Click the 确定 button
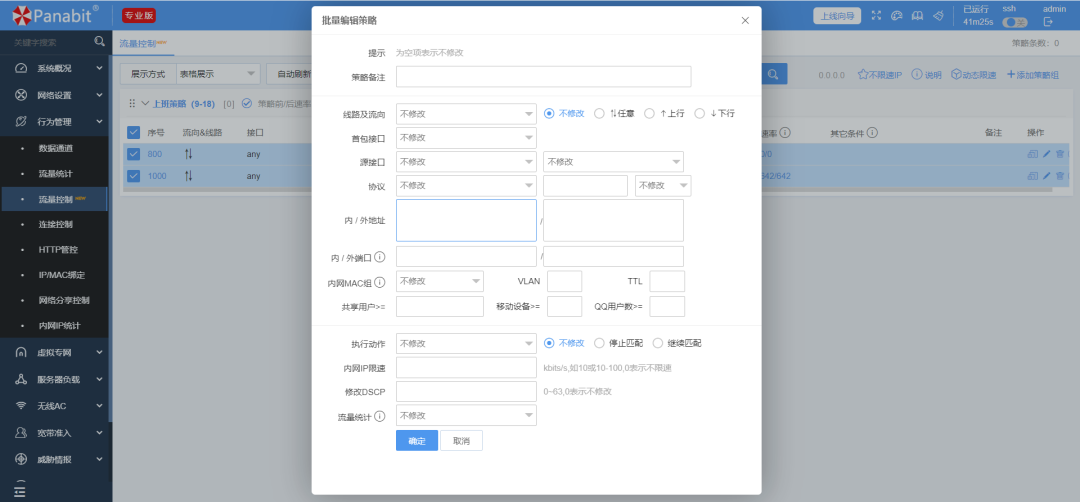The width and height of the screenshot is (1080, 502). click(x=417, y=441)
